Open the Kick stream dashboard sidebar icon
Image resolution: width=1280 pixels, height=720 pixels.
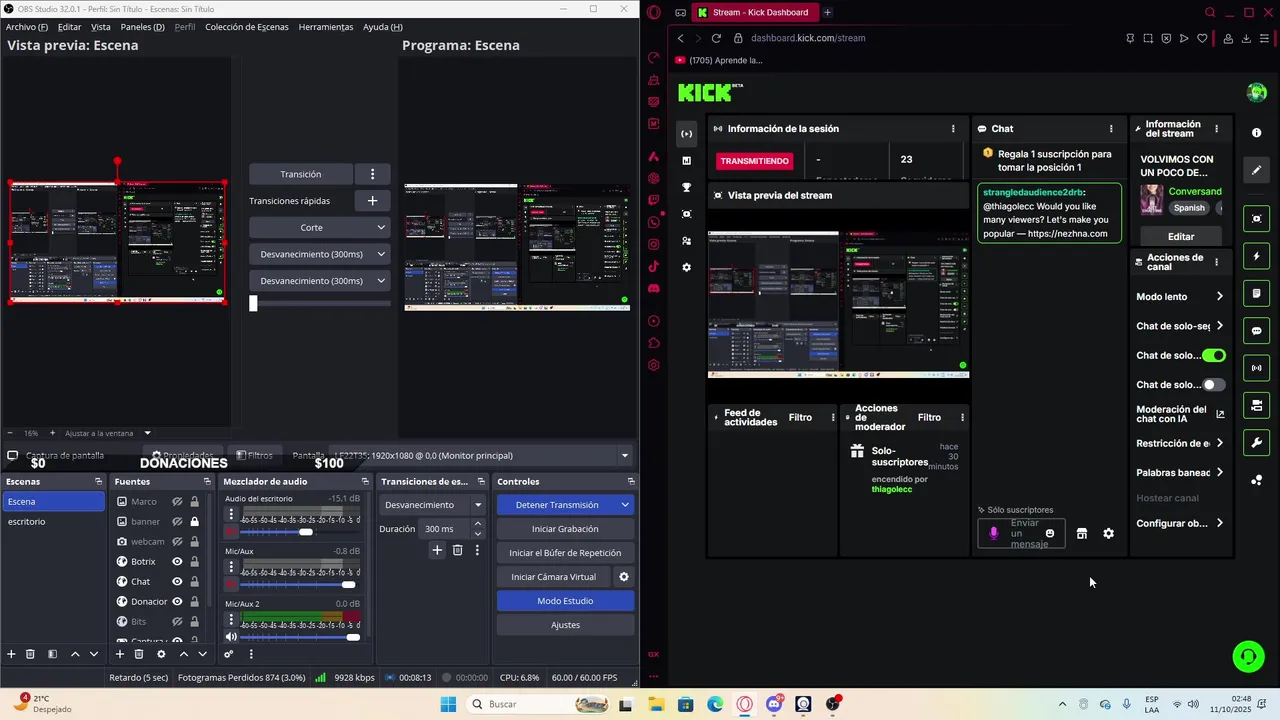[686, 134]
